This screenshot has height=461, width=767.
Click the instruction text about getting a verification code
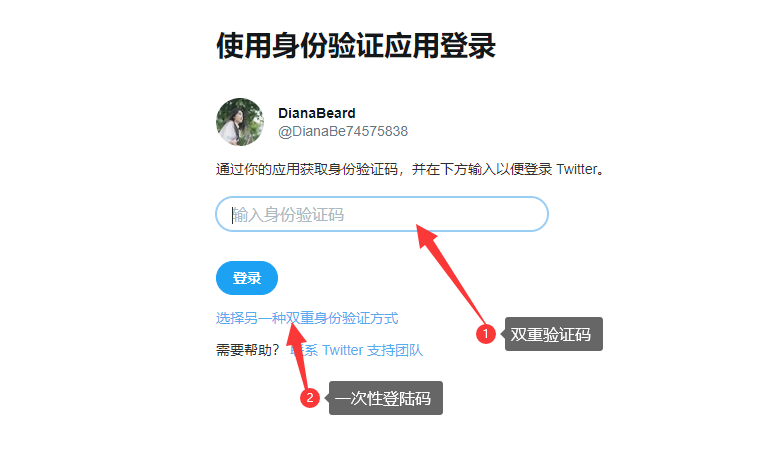(411, 169)
